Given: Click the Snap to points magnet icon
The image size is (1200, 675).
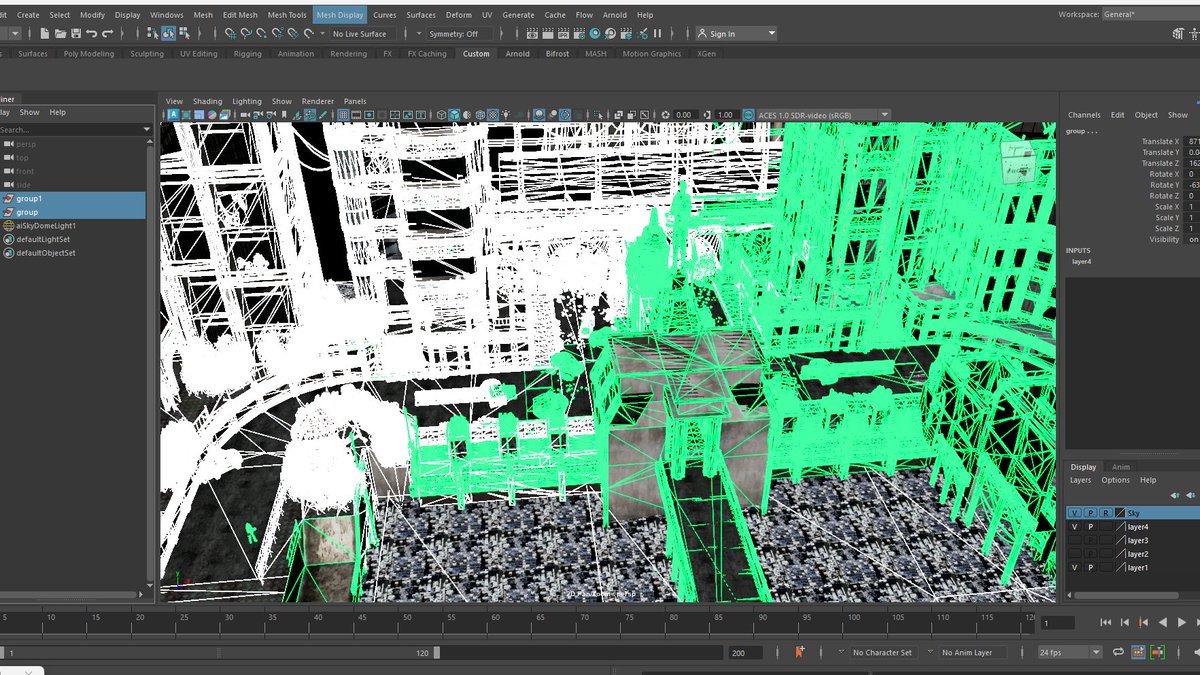Looking at the screenshot, I should [x=262, y=33].
